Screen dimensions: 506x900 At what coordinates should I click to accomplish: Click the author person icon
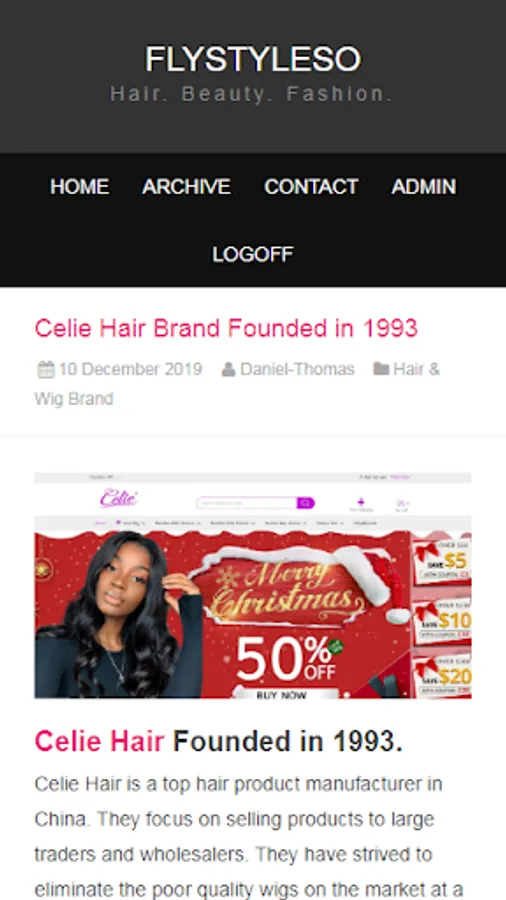[228, 369]
